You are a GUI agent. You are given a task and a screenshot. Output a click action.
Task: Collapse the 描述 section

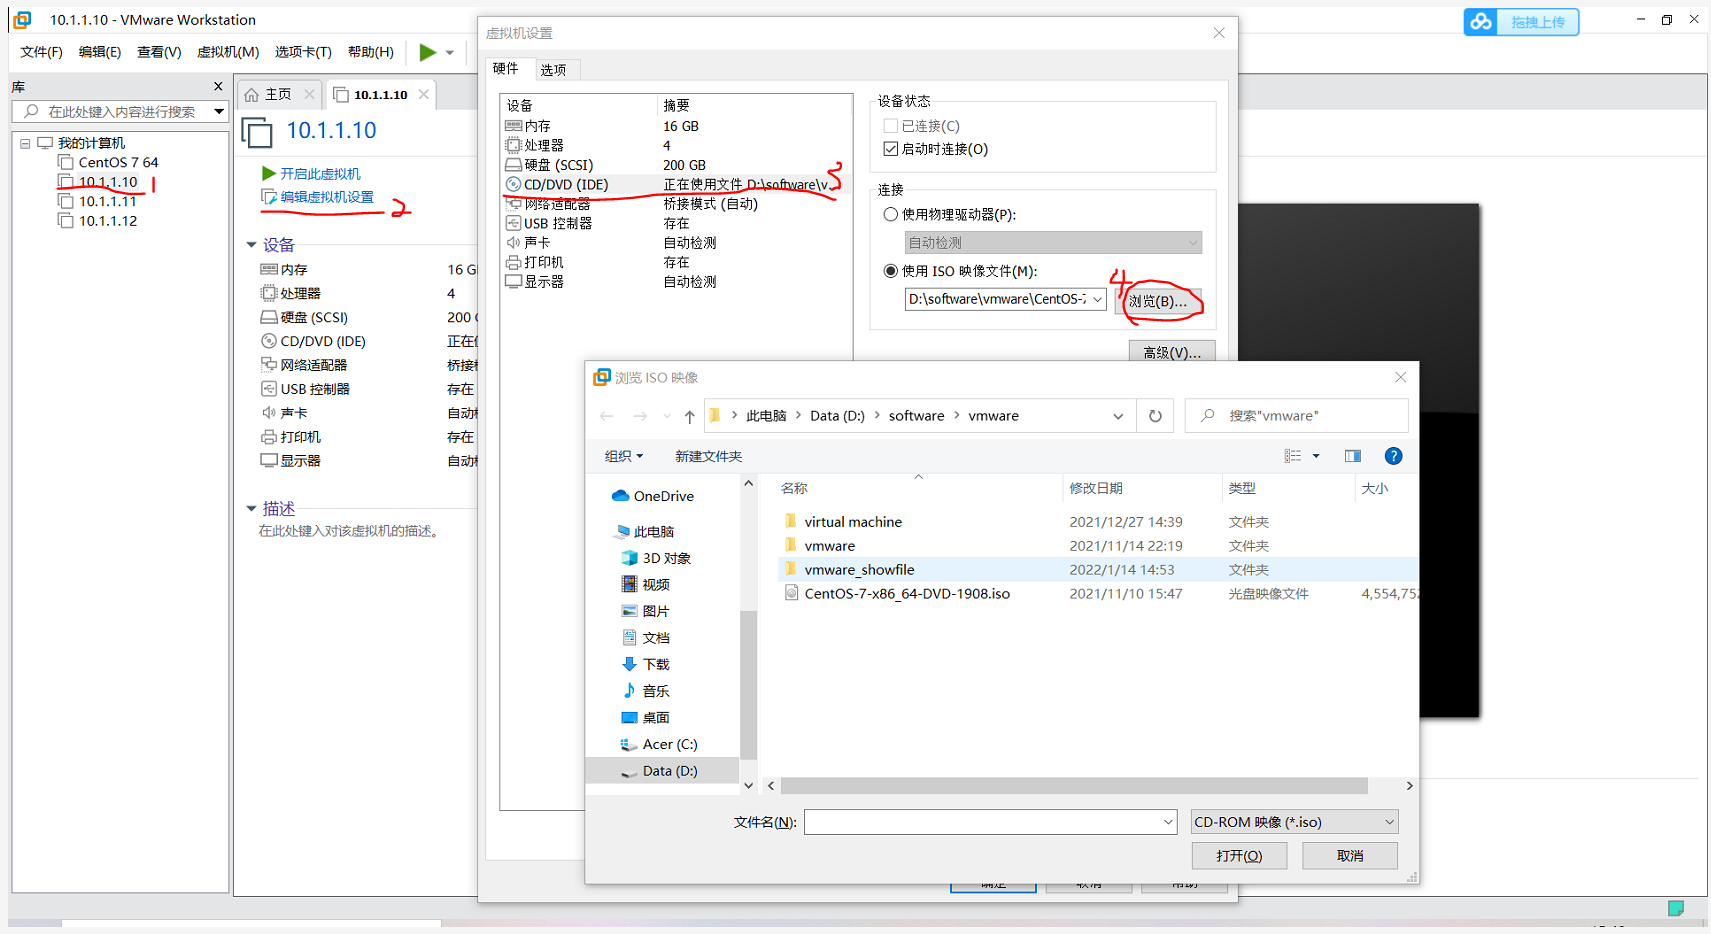[251, 509]
